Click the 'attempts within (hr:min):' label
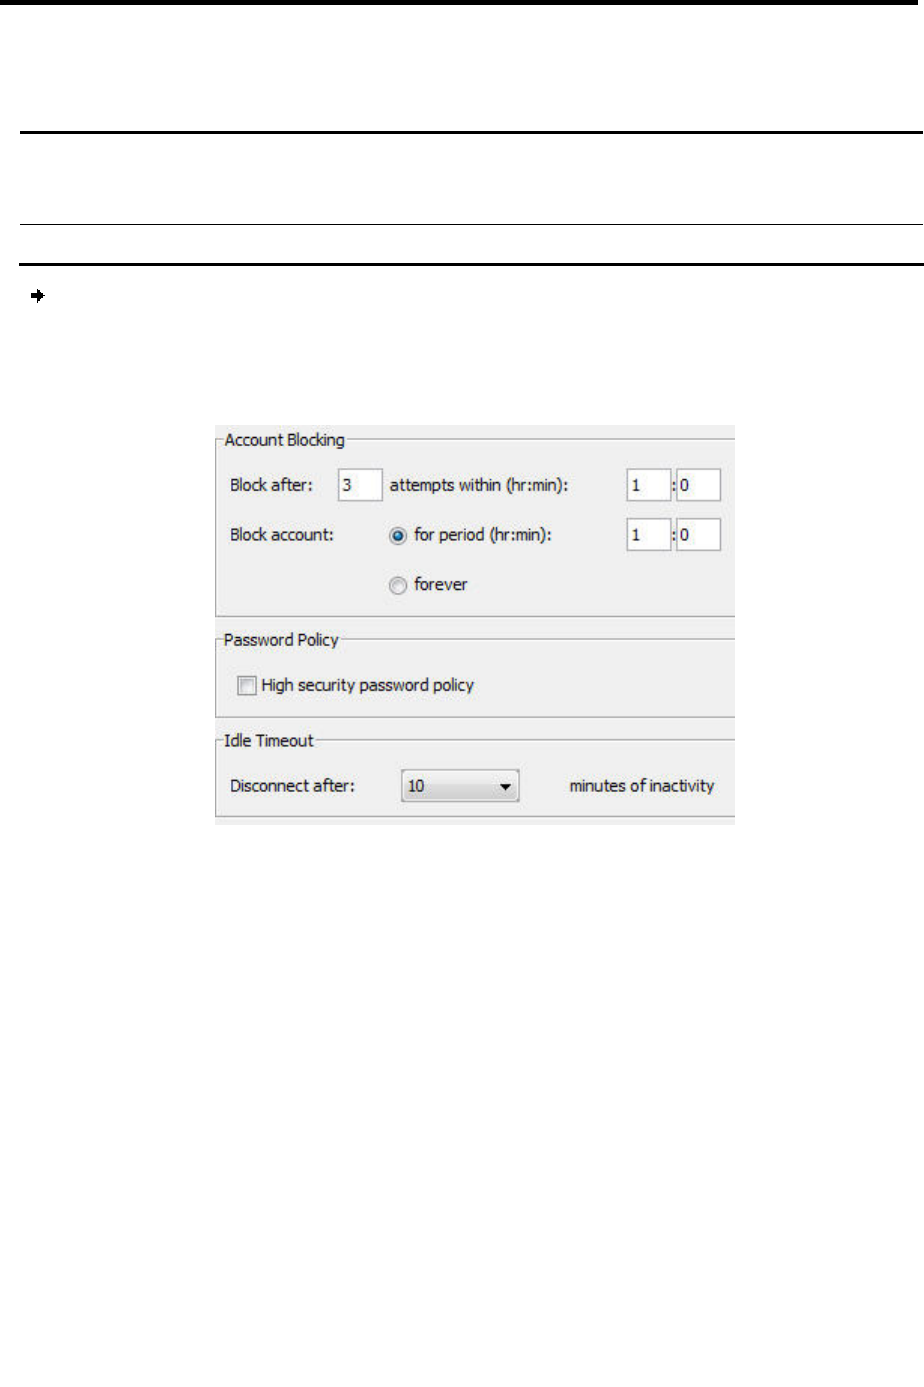 479,485
